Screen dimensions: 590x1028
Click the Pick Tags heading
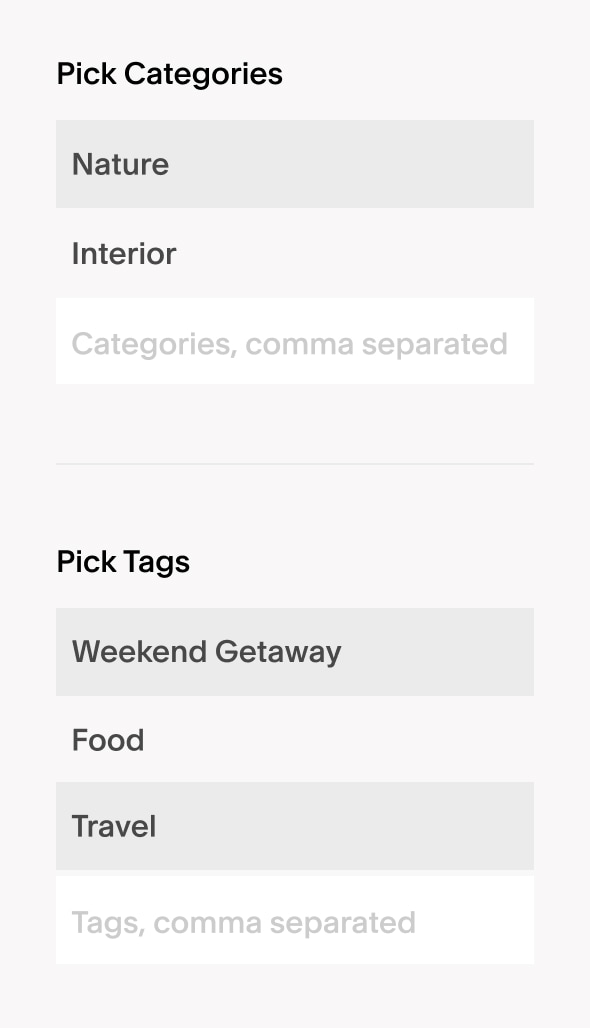pos(123,561)
